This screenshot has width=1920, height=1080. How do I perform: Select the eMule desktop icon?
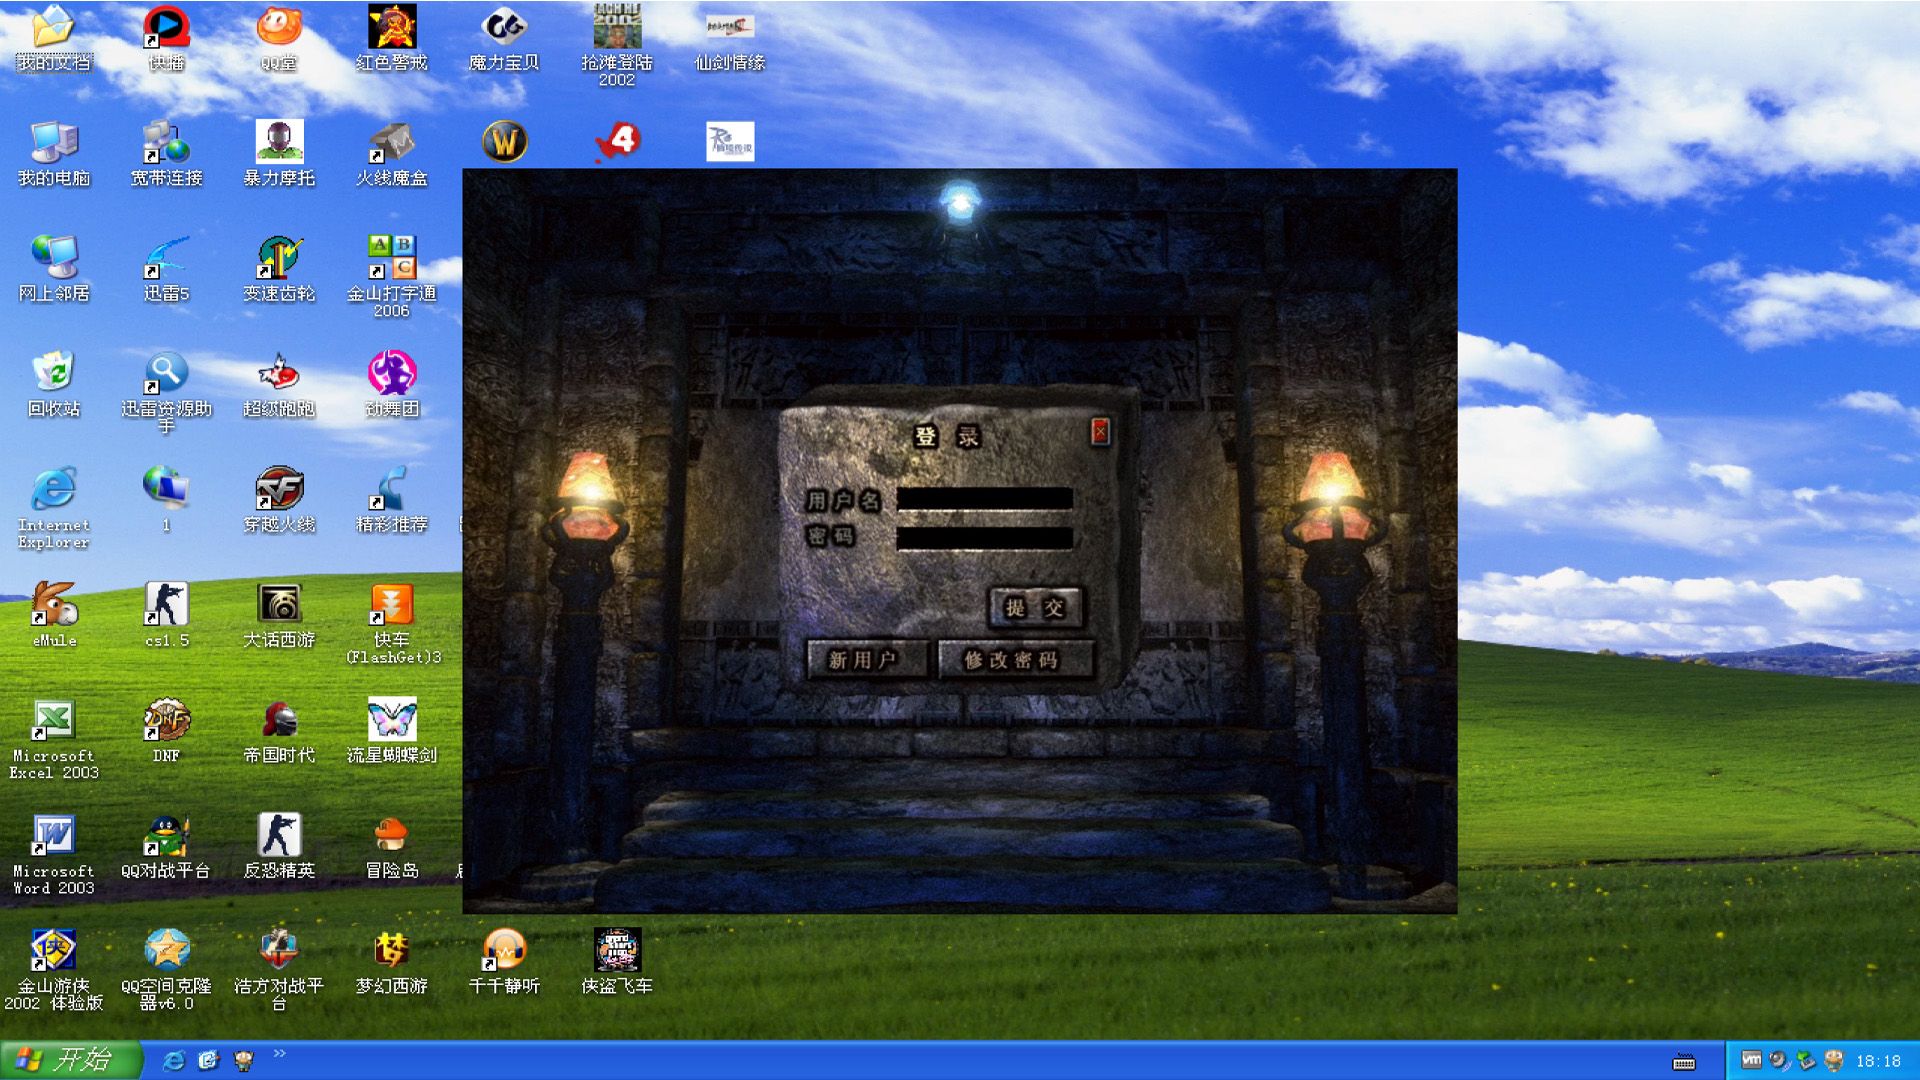(x=54, y=615)
